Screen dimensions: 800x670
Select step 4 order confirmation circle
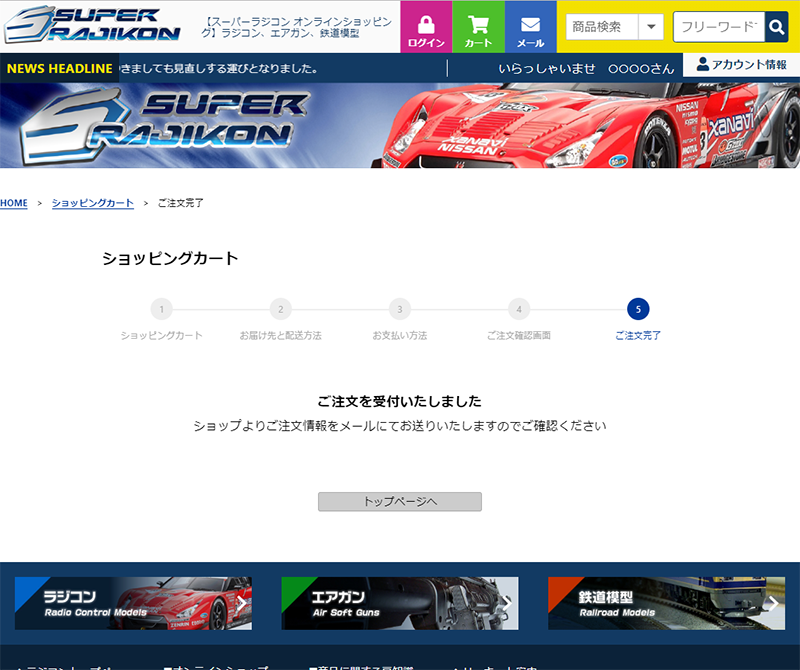(518, 309)
